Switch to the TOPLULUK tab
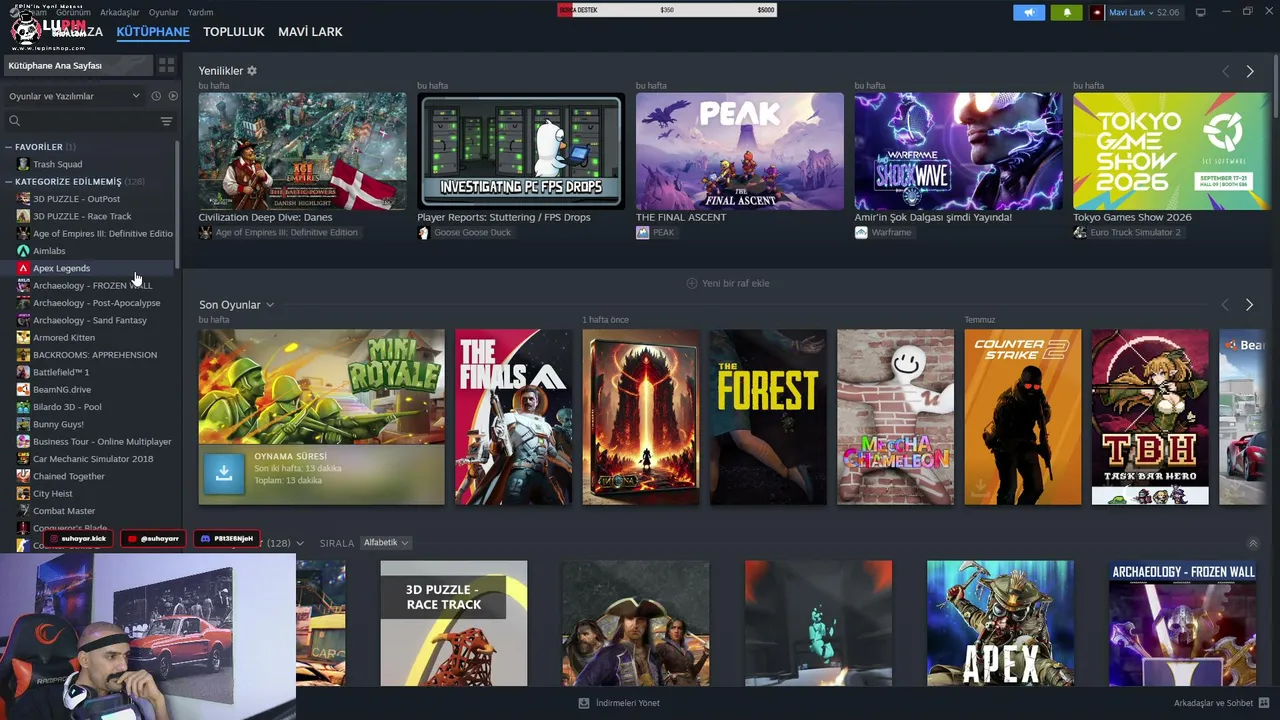Screen dimensions: 1280x720 234,32
